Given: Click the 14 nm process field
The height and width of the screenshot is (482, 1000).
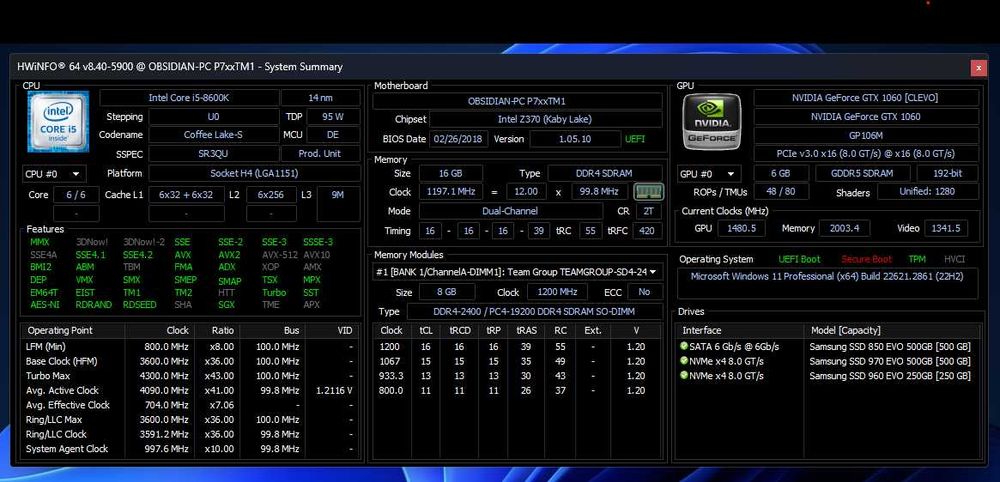Looking at the screenshot, I should click(x=320, y=98).
